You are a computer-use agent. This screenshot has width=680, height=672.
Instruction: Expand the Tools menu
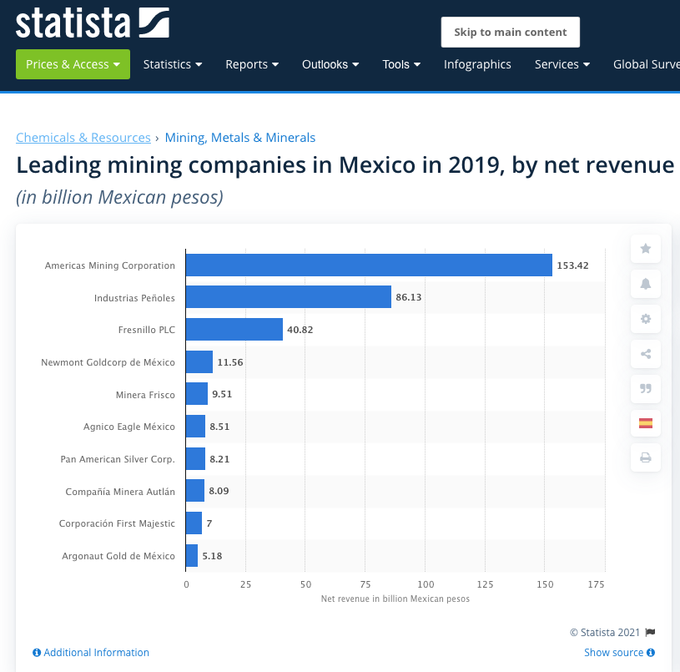[x=401, y=65]
